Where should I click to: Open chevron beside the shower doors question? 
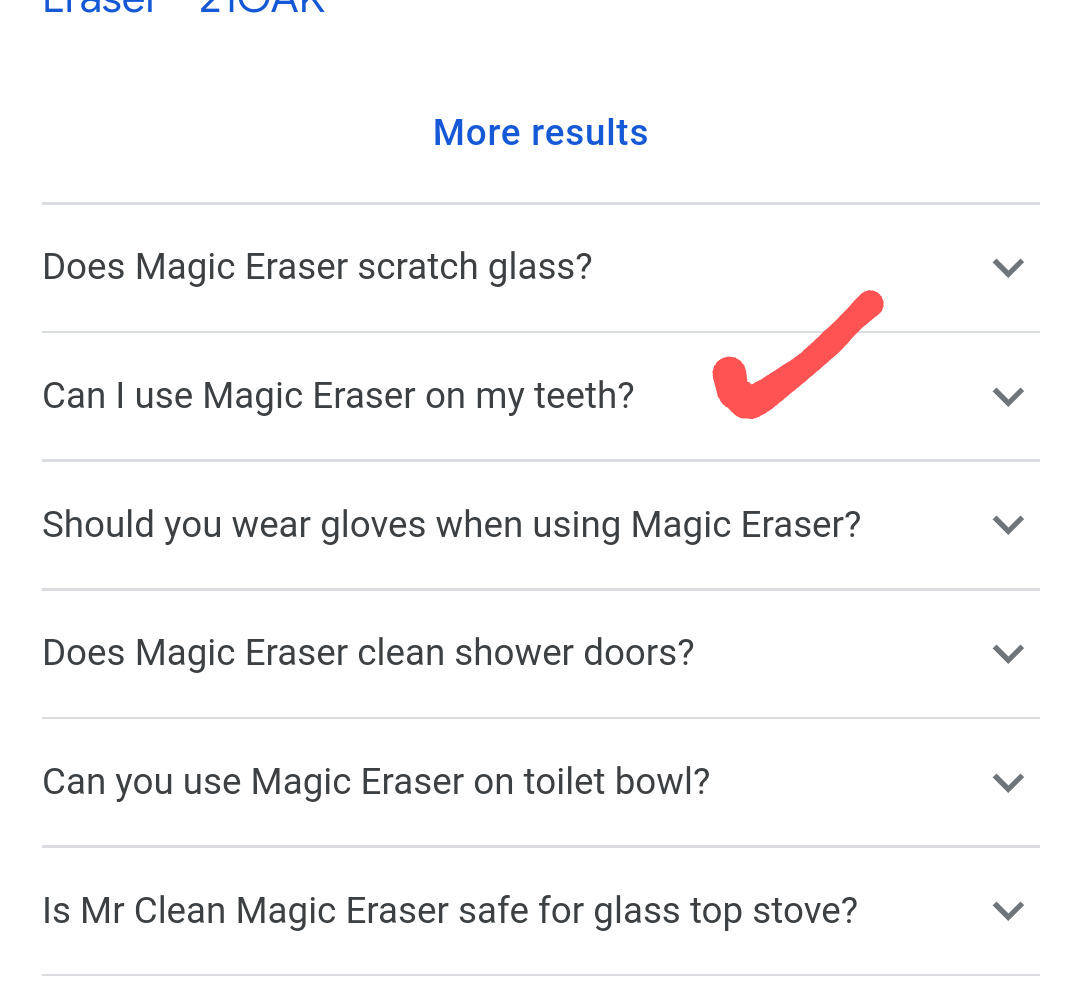click(x=1008, y=654)
